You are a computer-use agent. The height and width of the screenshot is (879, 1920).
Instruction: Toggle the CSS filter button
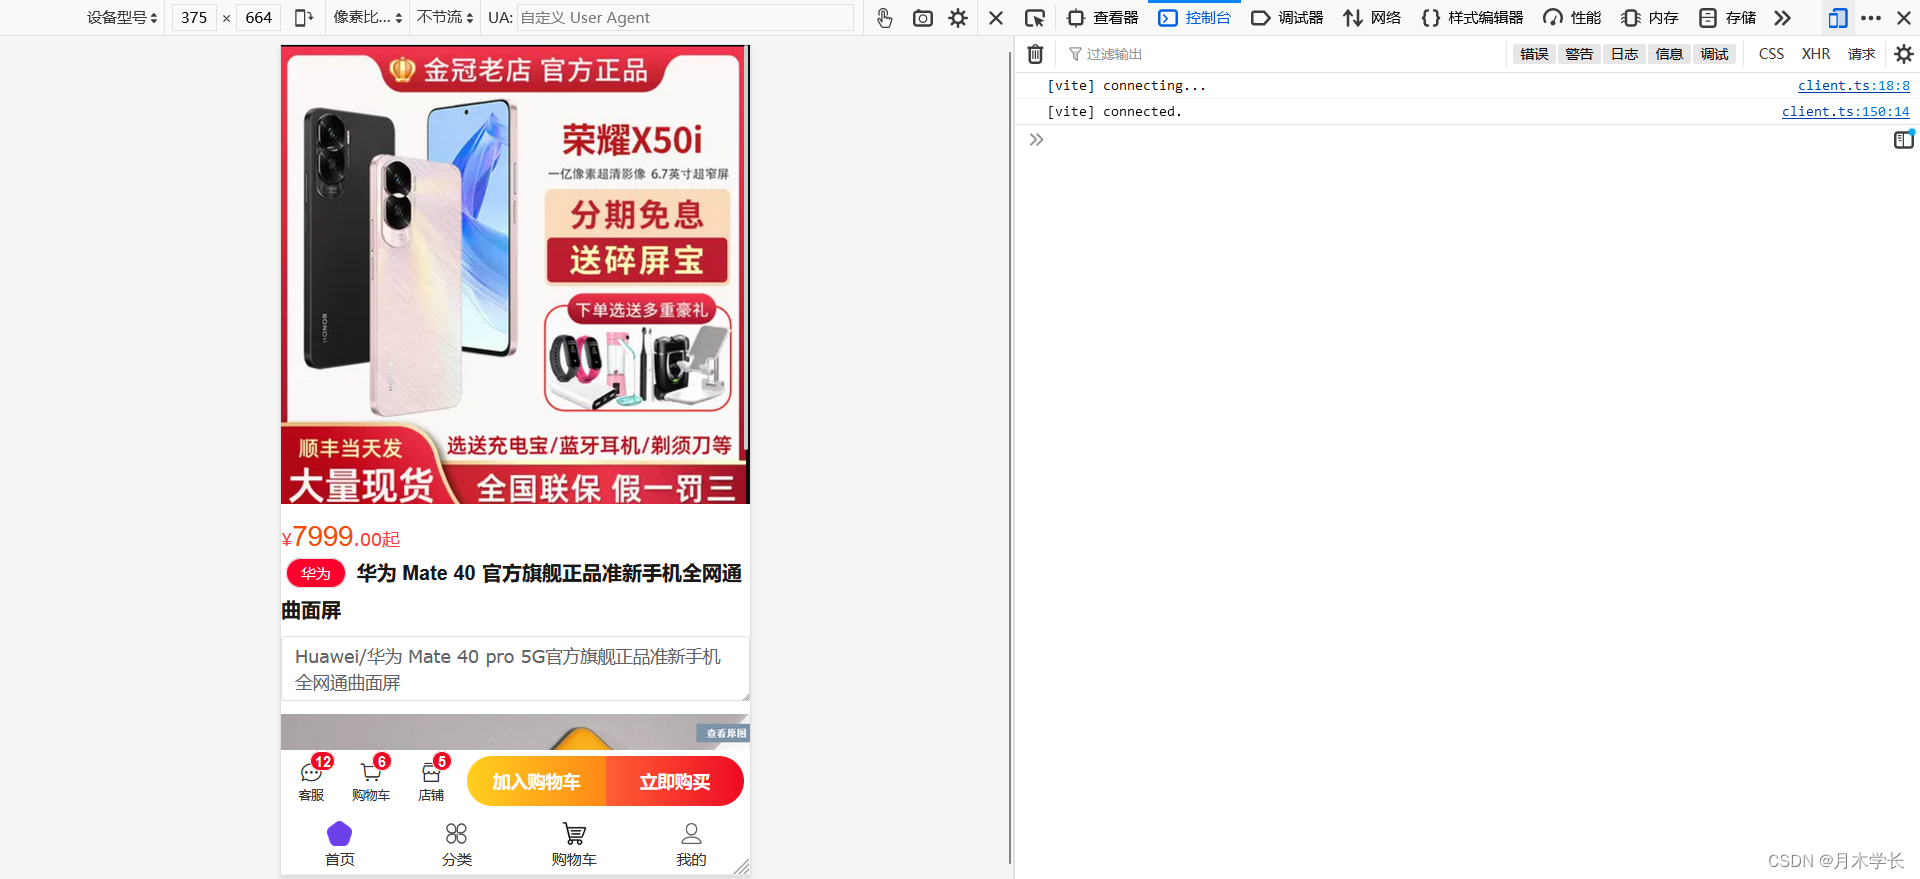(1771, 54)
